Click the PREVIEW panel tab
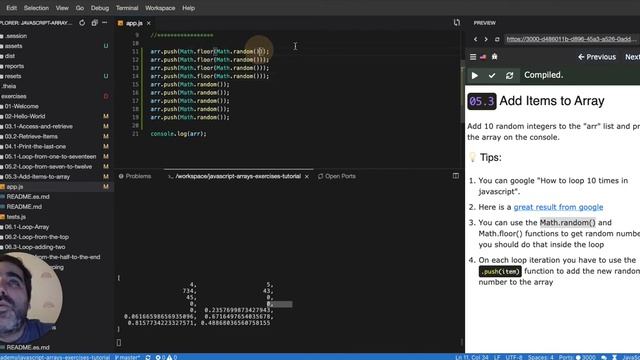640x360 pixels. [x=484, y=23]
